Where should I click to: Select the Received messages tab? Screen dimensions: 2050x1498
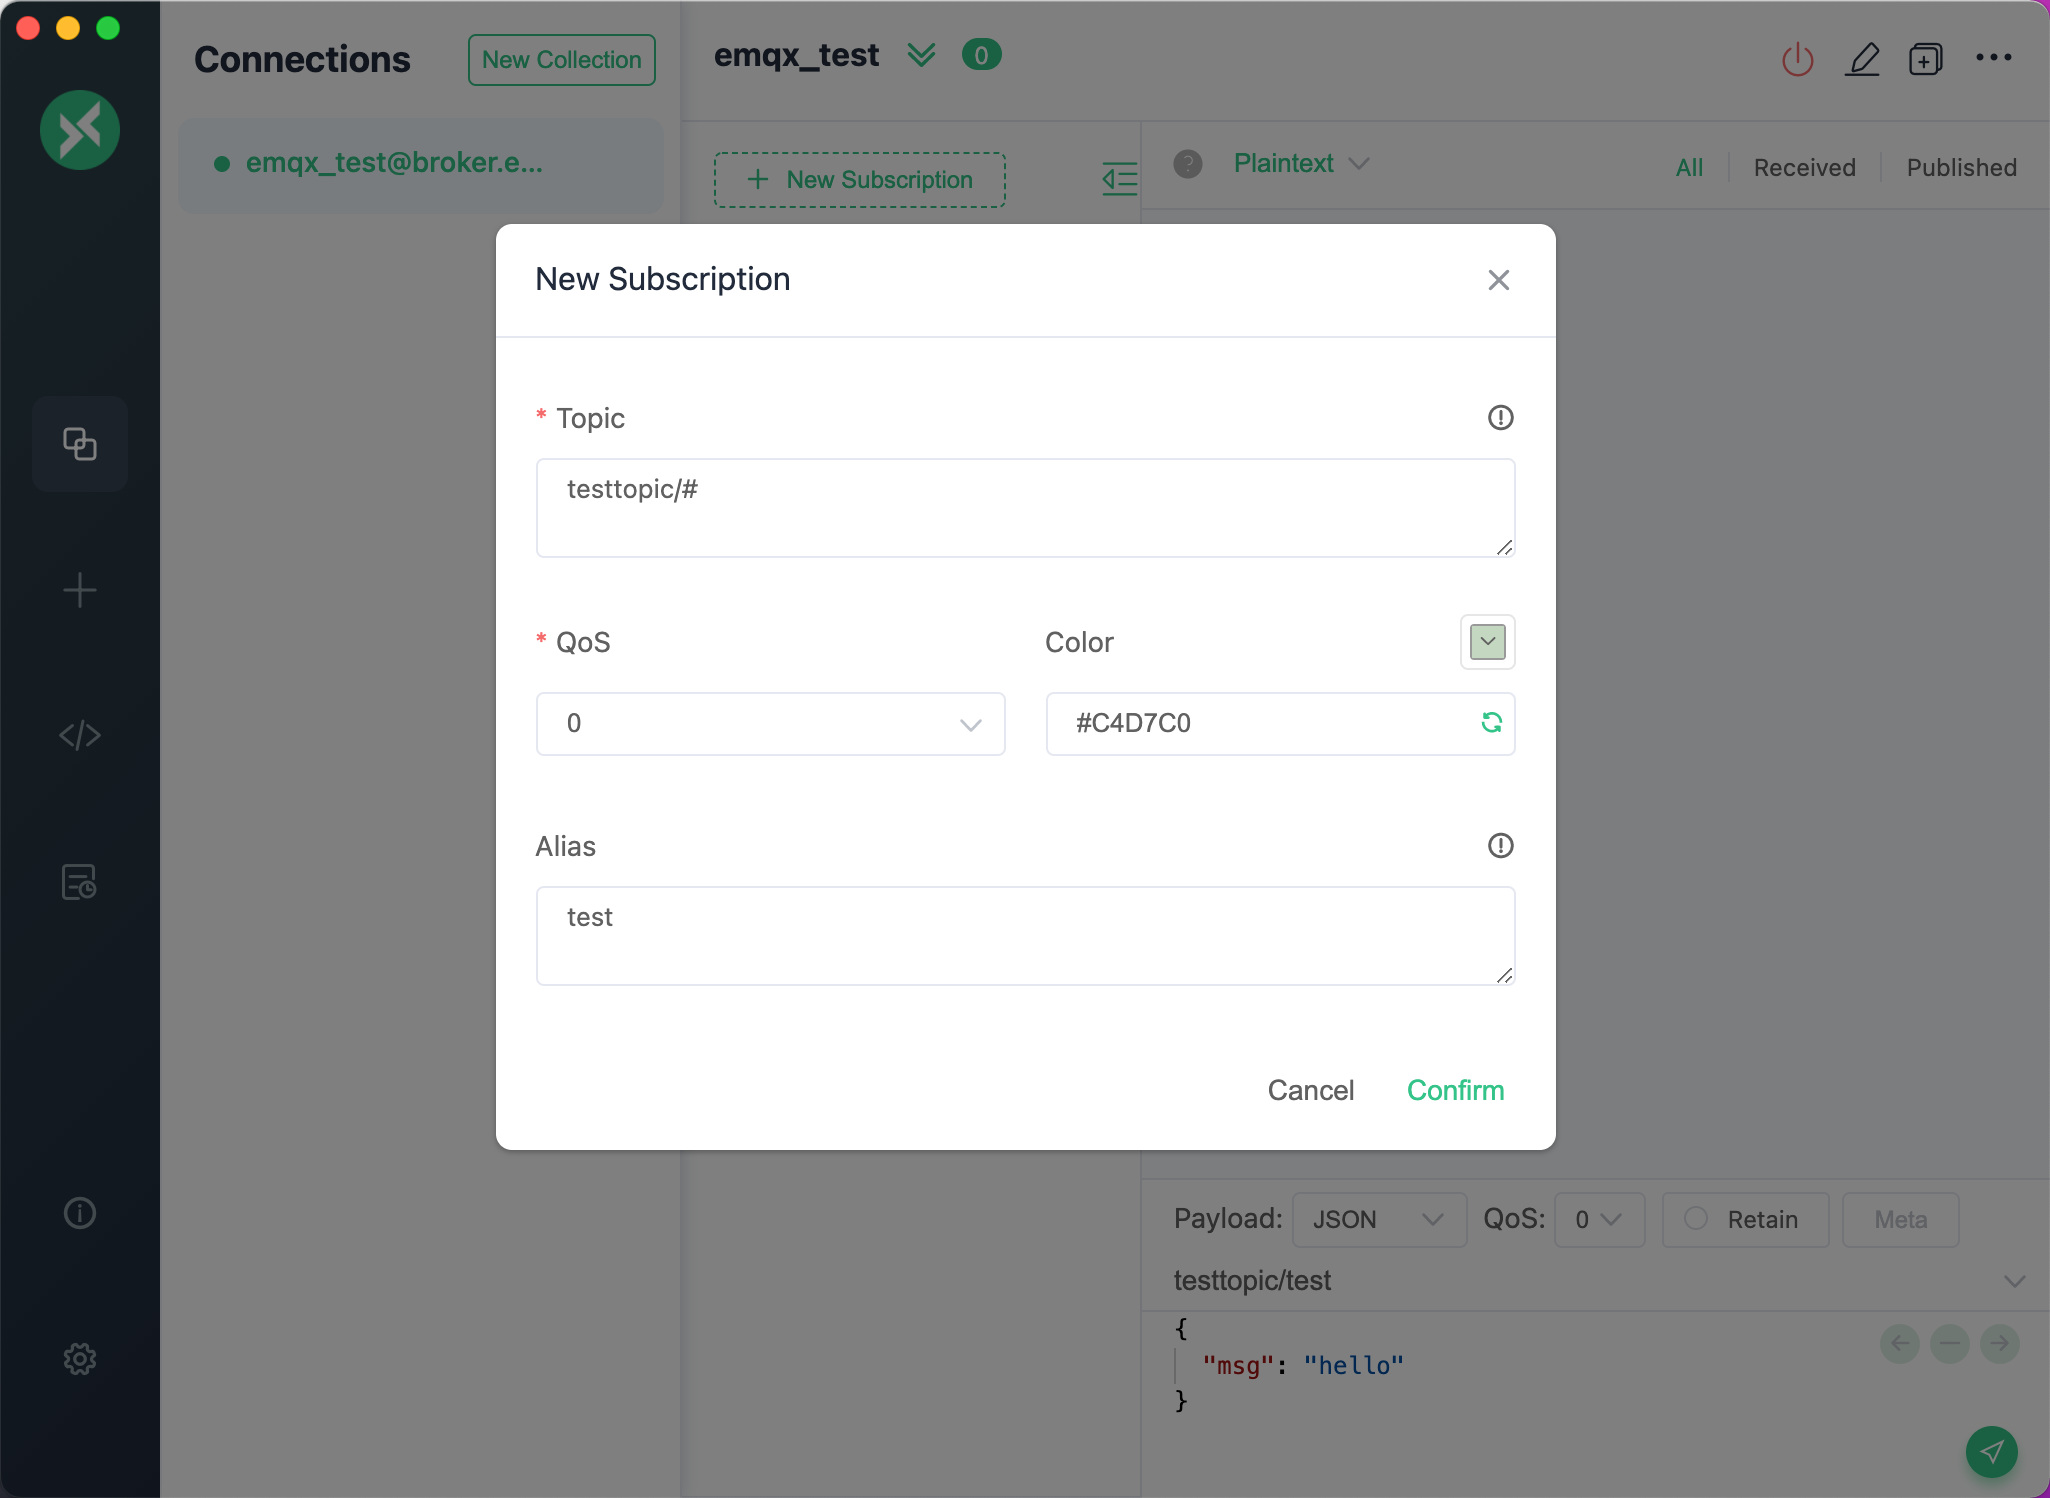(x=1806, y=166)
